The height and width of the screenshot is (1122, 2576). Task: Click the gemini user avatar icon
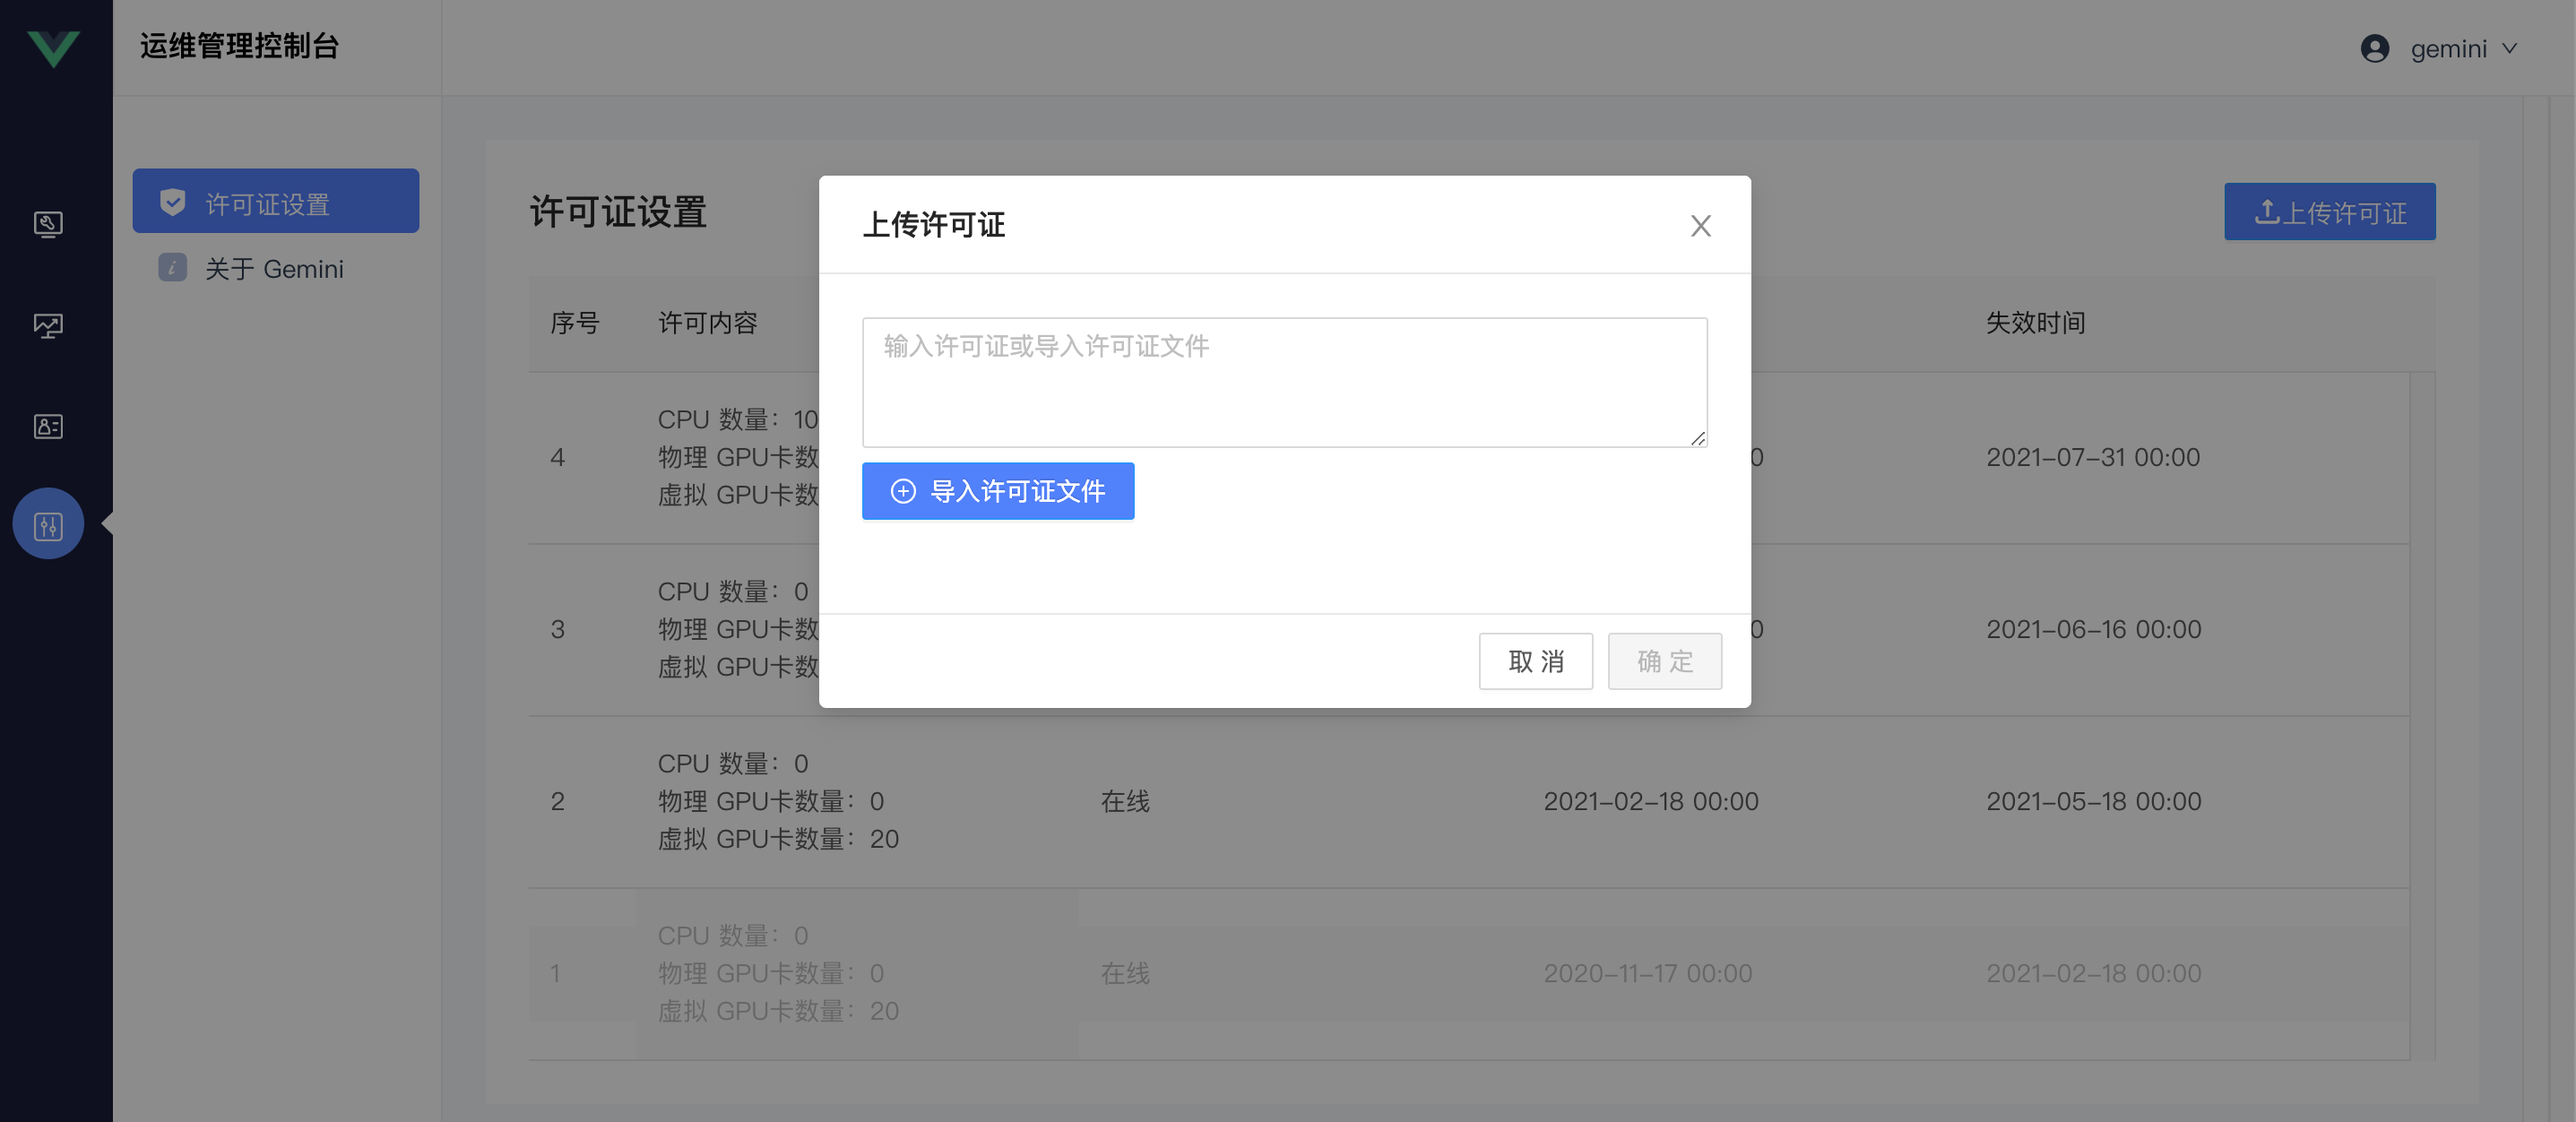(2375, 48)
